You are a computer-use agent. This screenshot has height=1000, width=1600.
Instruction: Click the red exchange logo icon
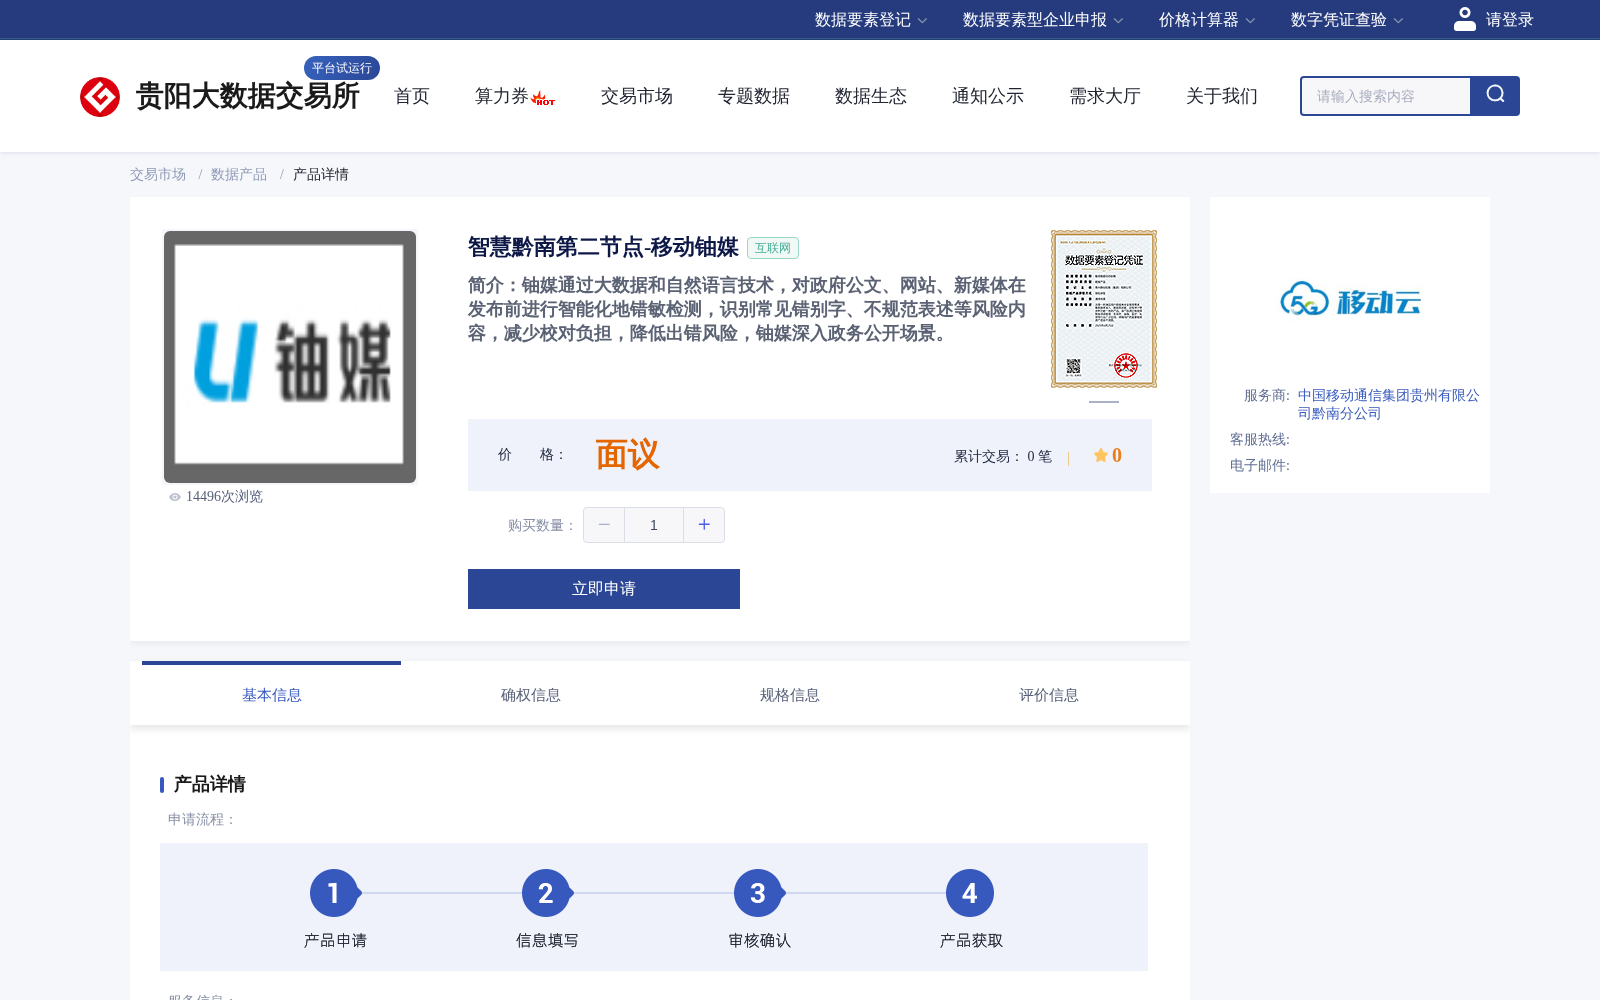click(x=100, y=97)
